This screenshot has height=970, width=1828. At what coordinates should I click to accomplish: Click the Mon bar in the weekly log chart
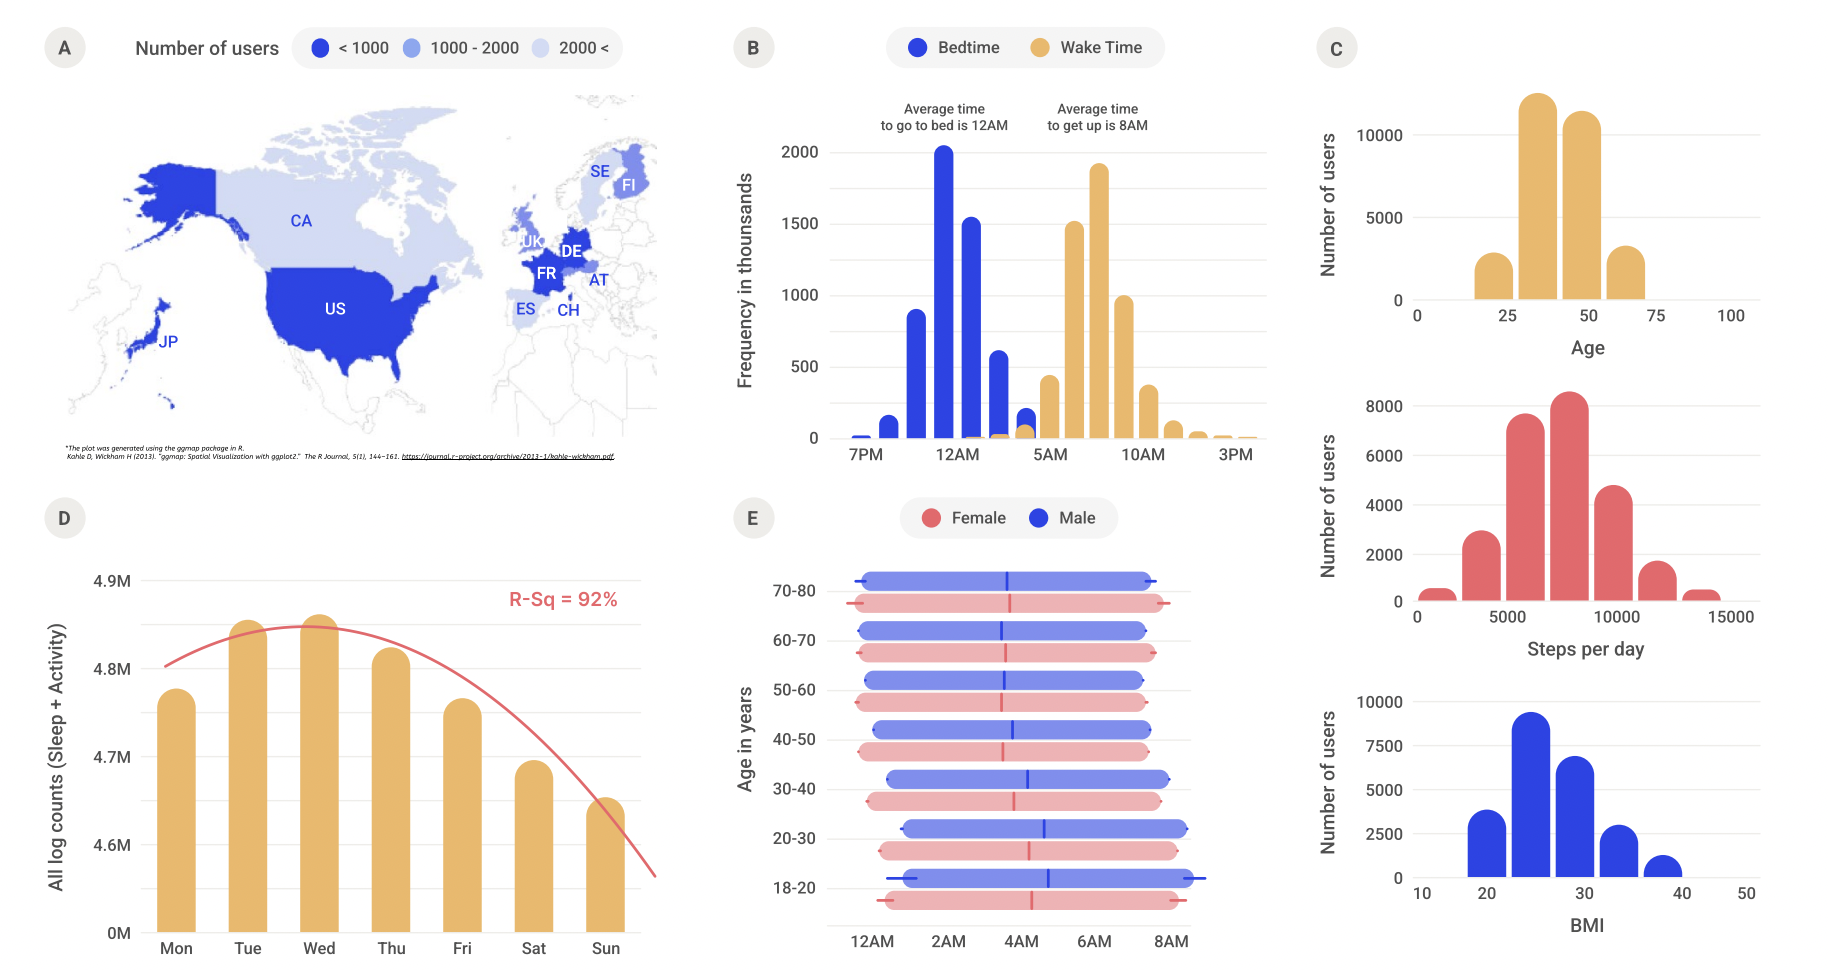pos(176,810)
